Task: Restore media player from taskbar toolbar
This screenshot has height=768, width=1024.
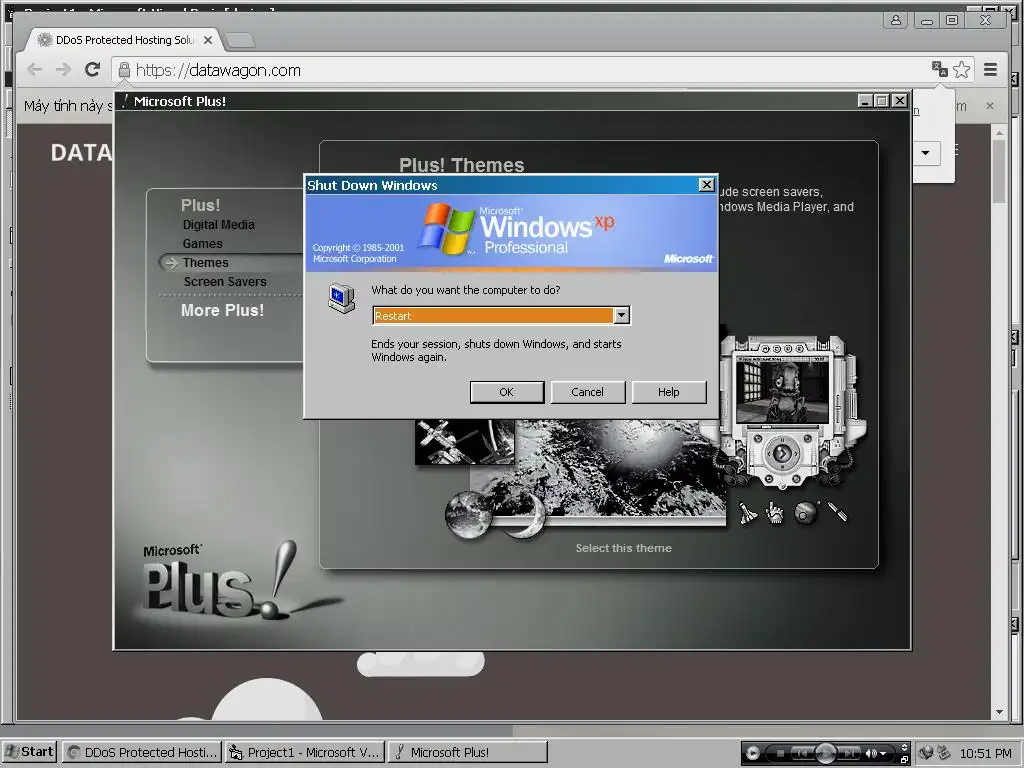Action: (x=904, y=760)
